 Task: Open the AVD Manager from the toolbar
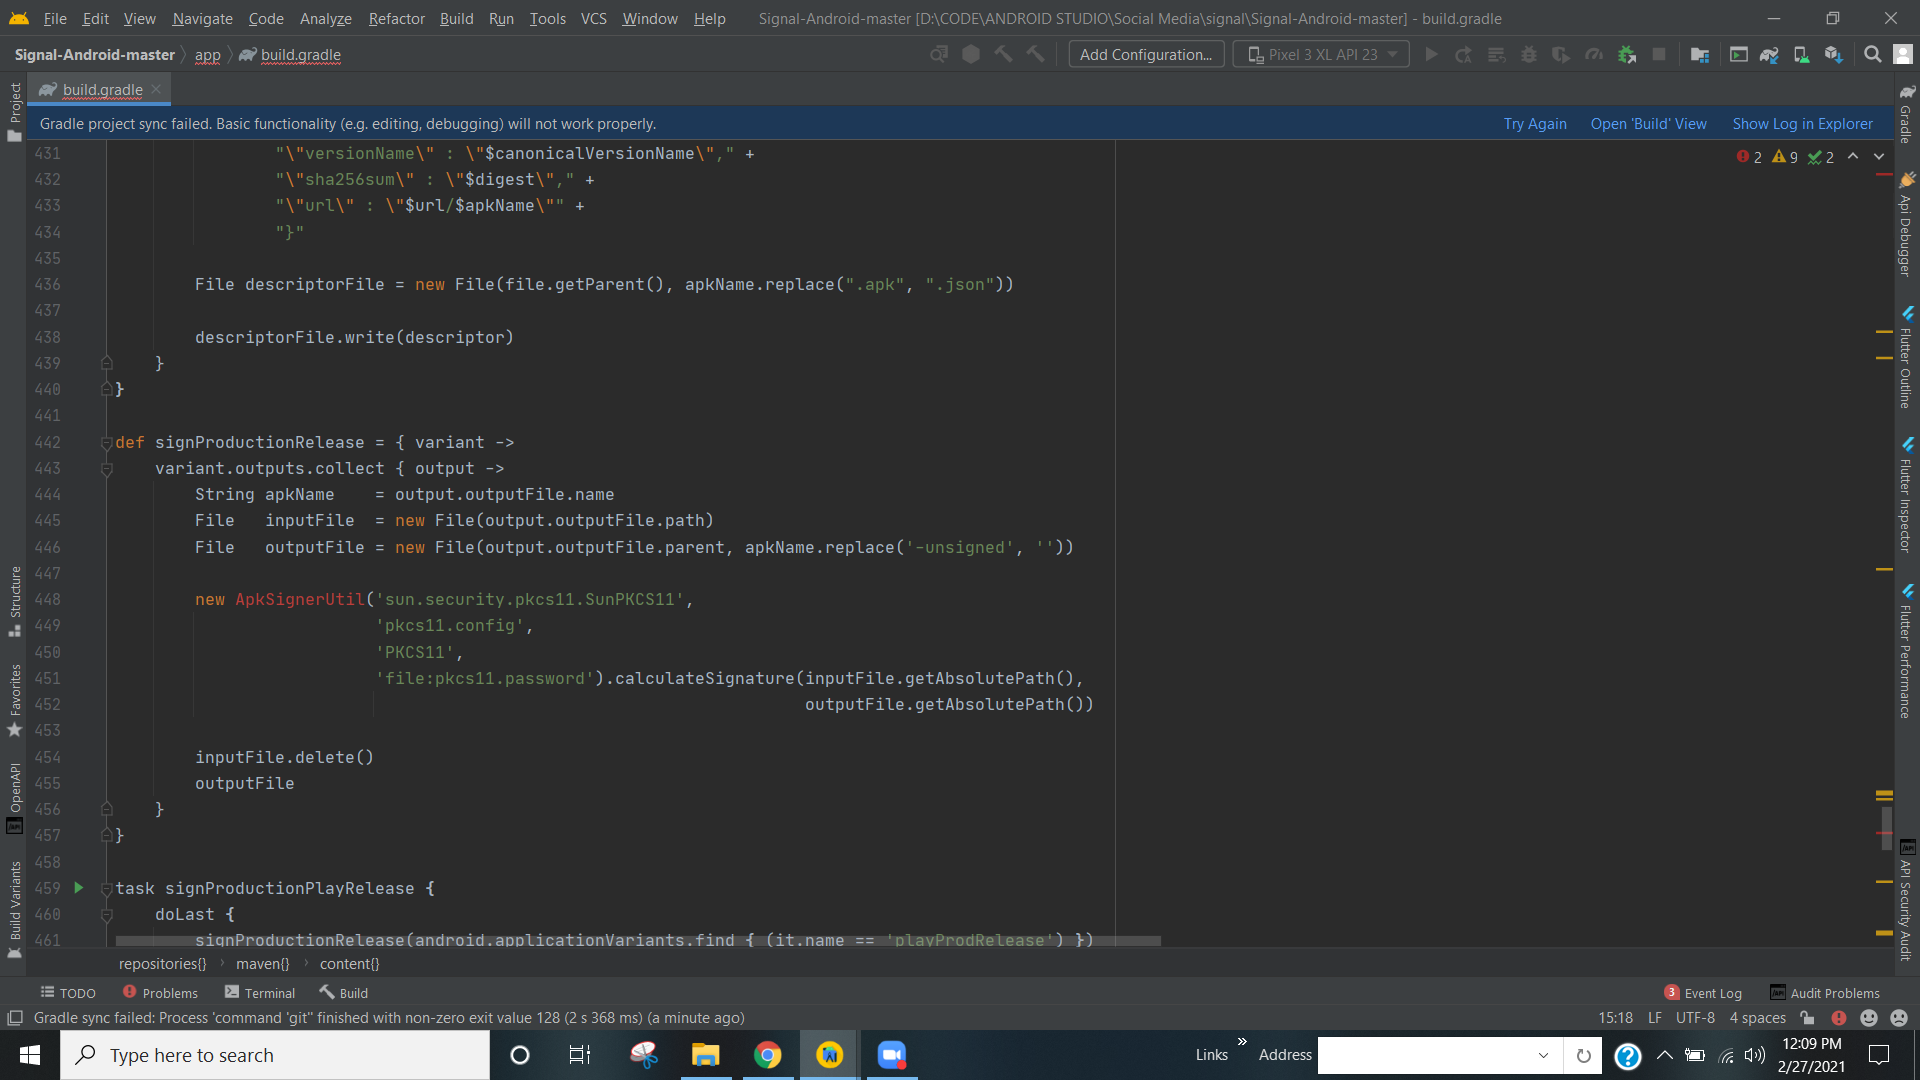click(x=1801, y=54)
